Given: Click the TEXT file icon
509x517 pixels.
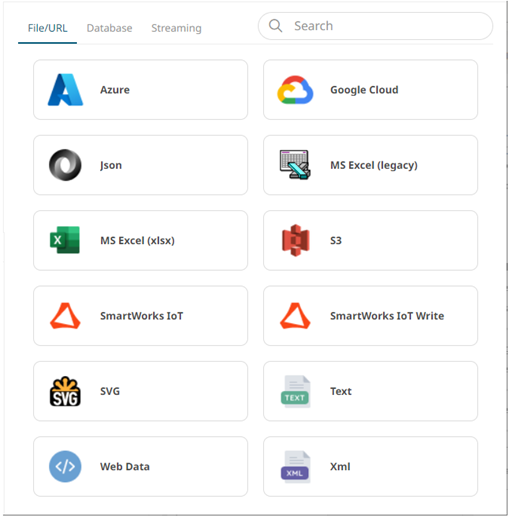Looking at the screenshot, I should pyautogui.click(x=295, y=391).
